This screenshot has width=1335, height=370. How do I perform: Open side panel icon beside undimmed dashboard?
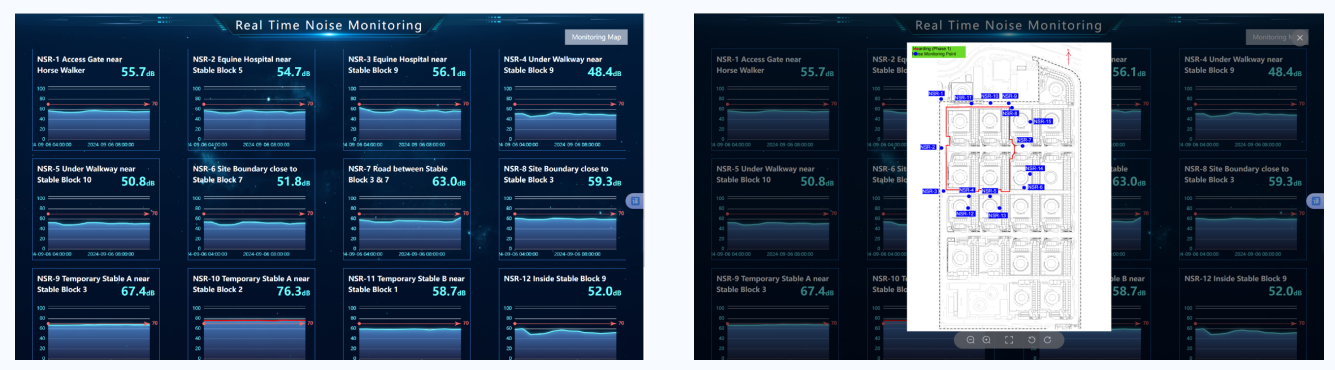pyautogui.click(x=635, y=201)
